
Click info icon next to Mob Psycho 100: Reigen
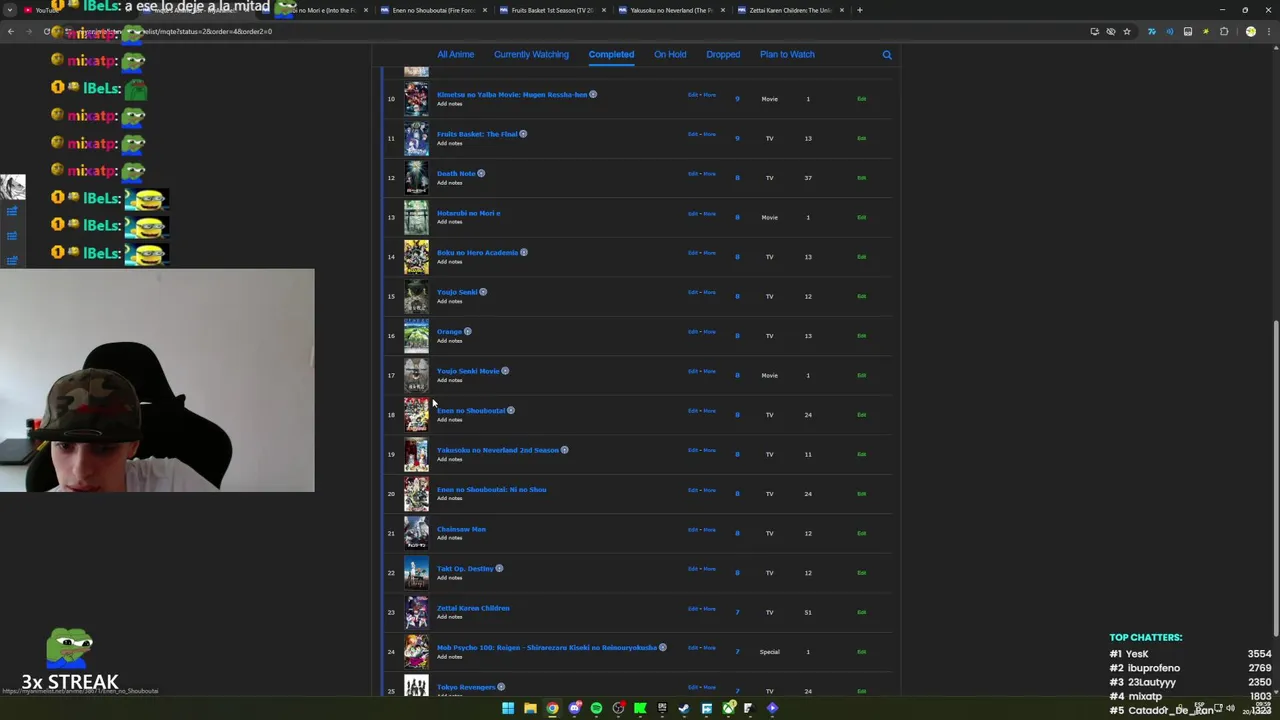pos(663,647)
